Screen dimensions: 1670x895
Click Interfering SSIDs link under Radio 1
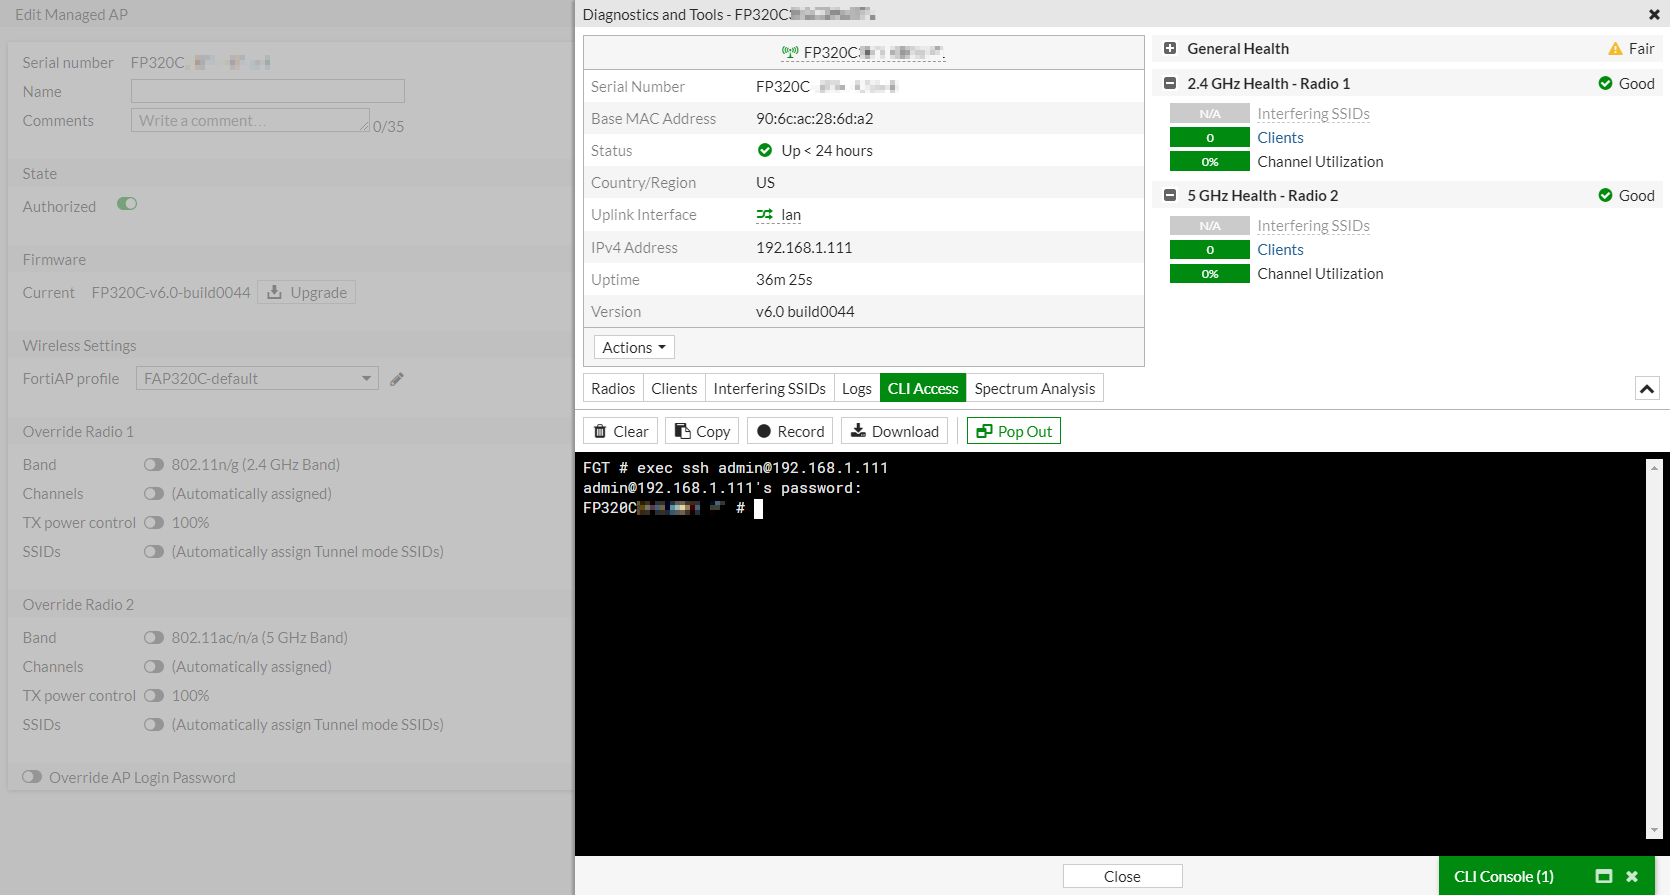pyautogui.click(x=1313, y=114)
